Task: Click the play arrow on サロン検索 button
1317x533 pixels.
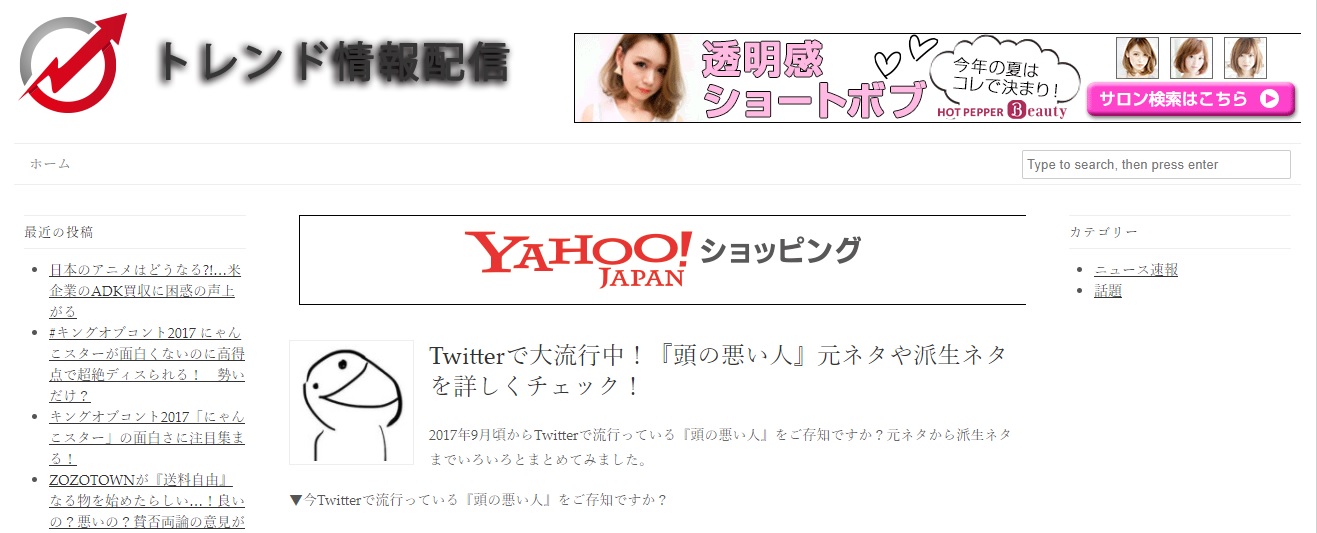Action: (x=1269, y=99)
